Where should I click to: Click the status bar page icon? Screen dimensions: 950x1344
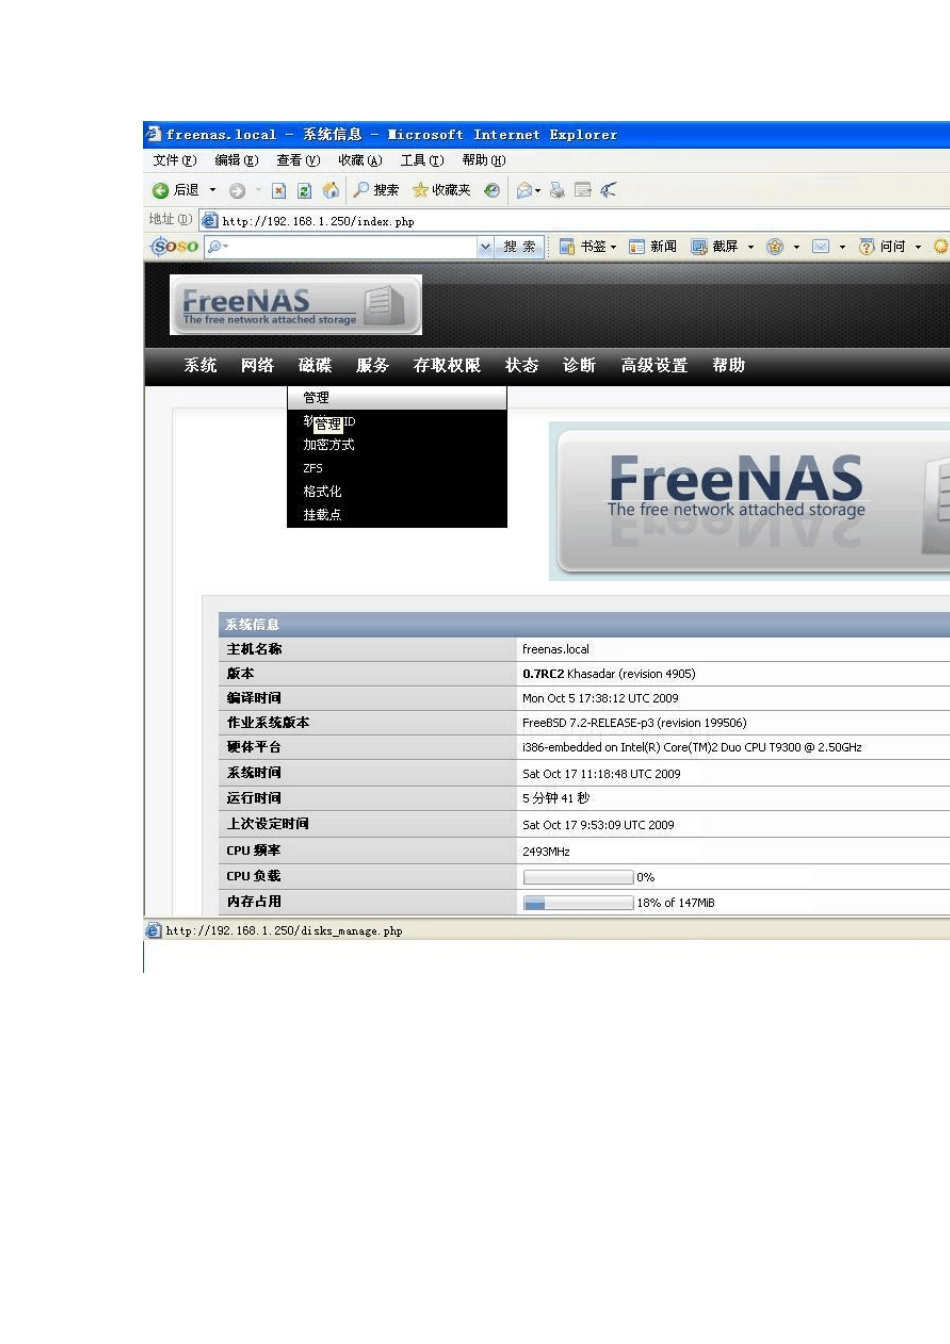(153, 930)
